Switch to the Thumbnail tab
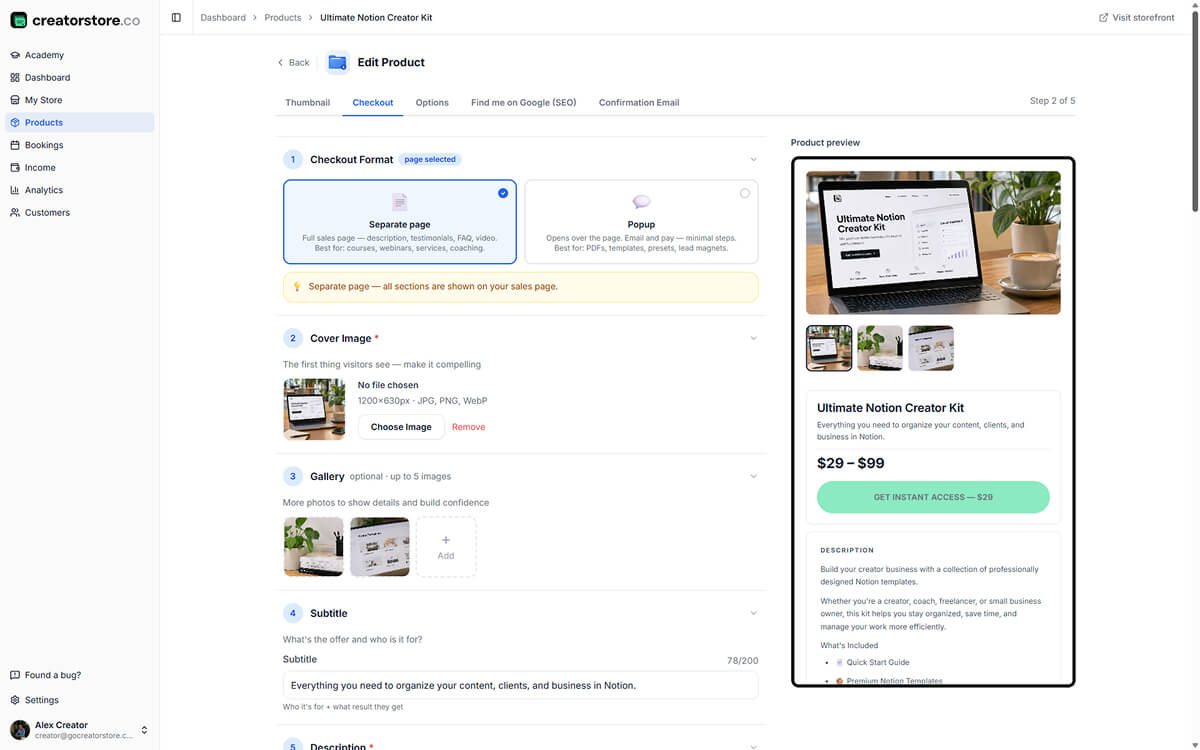The image size is (1200, 750). (x=308, y=102)
